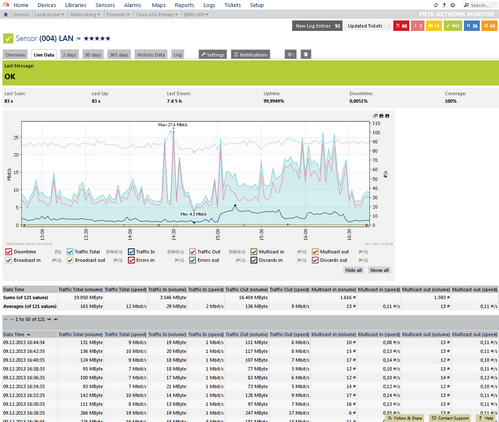This screenshot has width=499, height=422.
Task: Click the red Down sensors counter 68
Action: (x=401, y=26)
